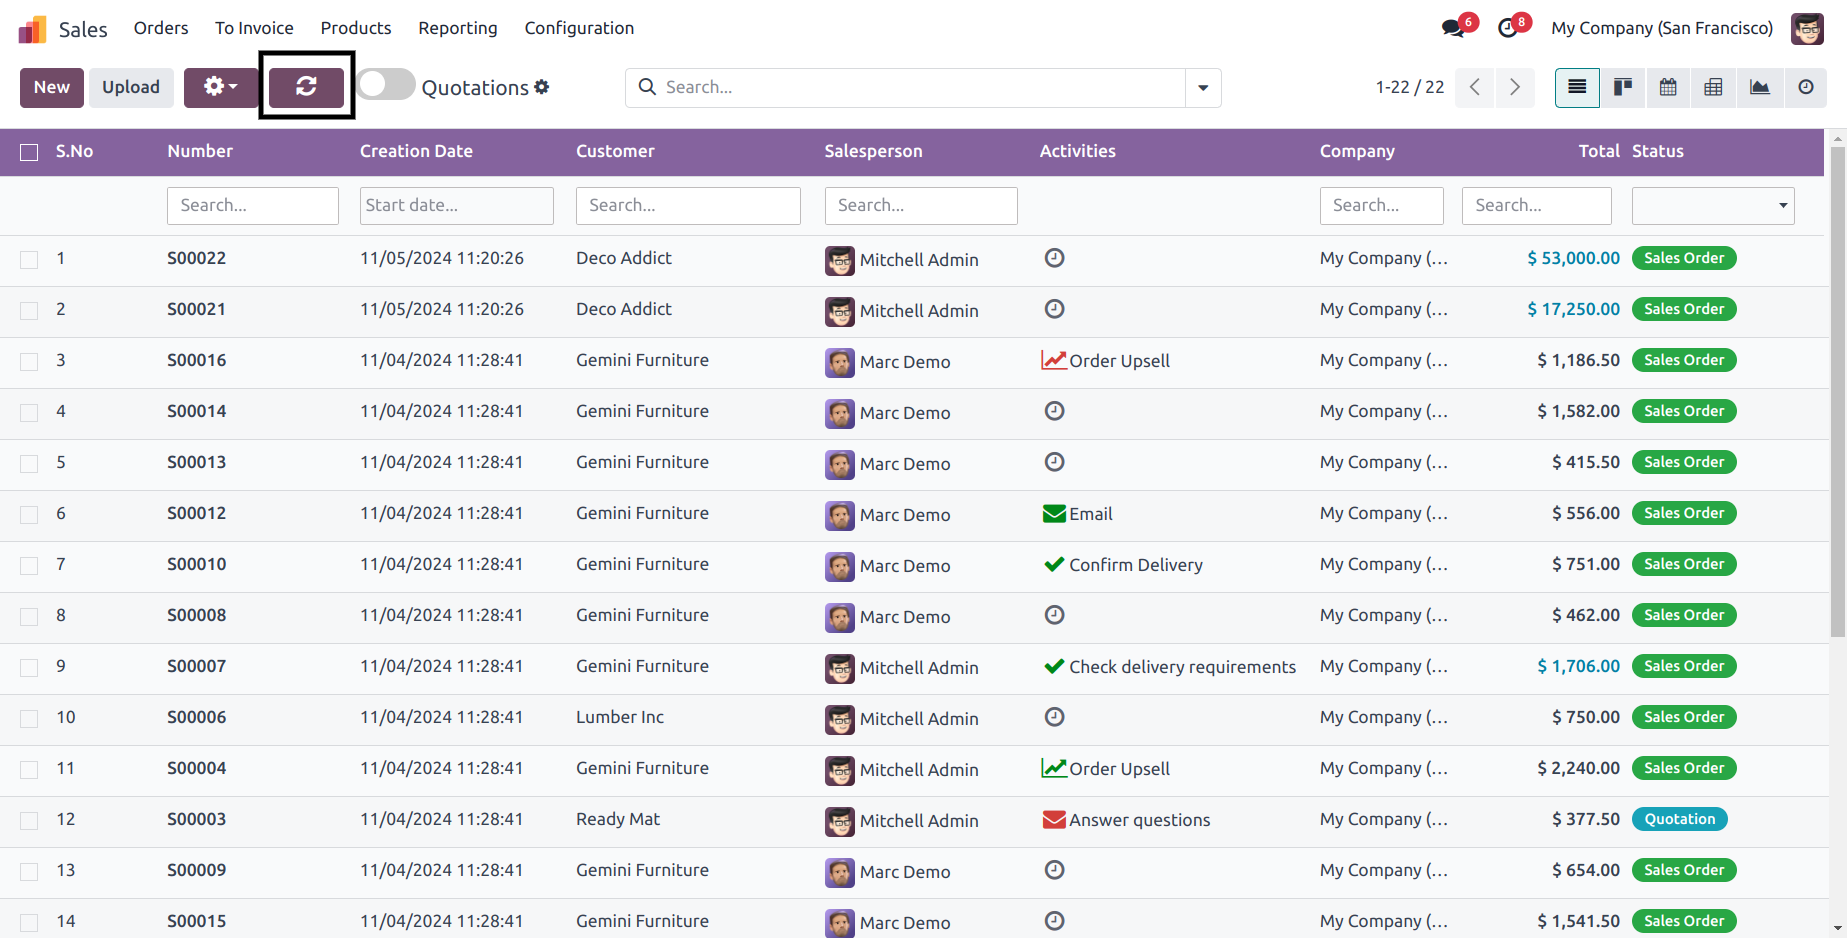Open the conversations chat icon

(1453, 28)
